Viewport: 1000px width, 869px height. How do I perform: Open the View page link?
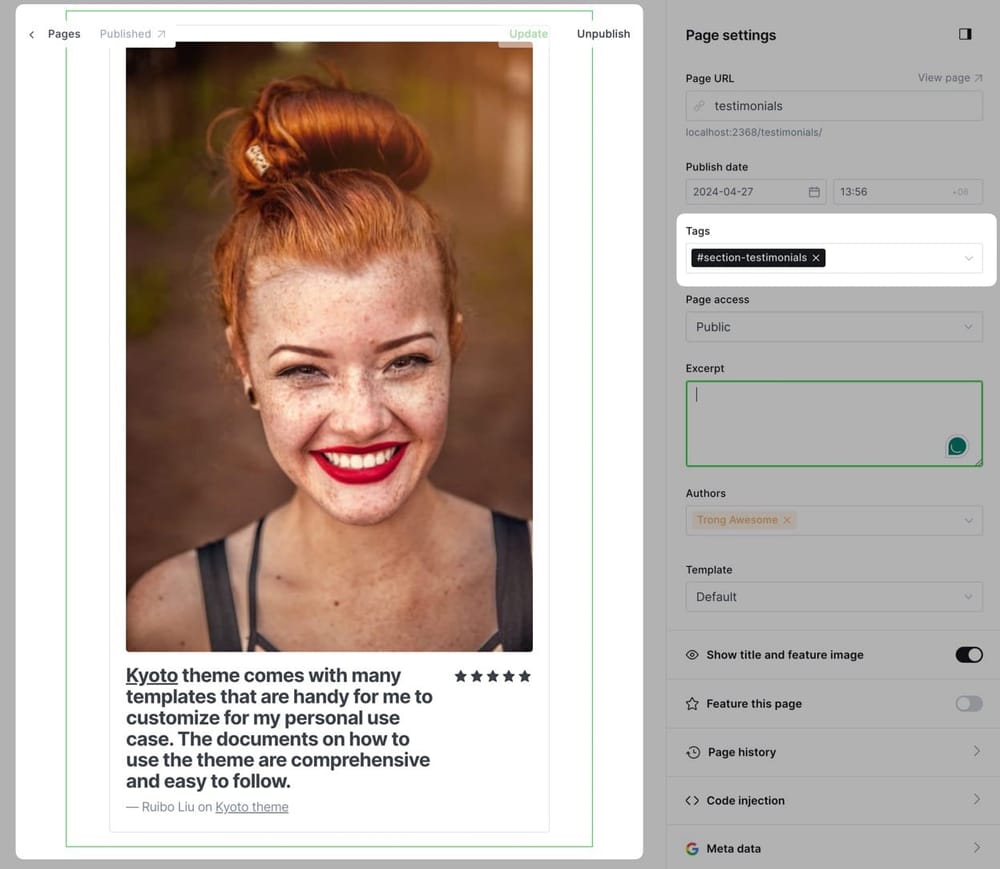[x=949, y=78]
